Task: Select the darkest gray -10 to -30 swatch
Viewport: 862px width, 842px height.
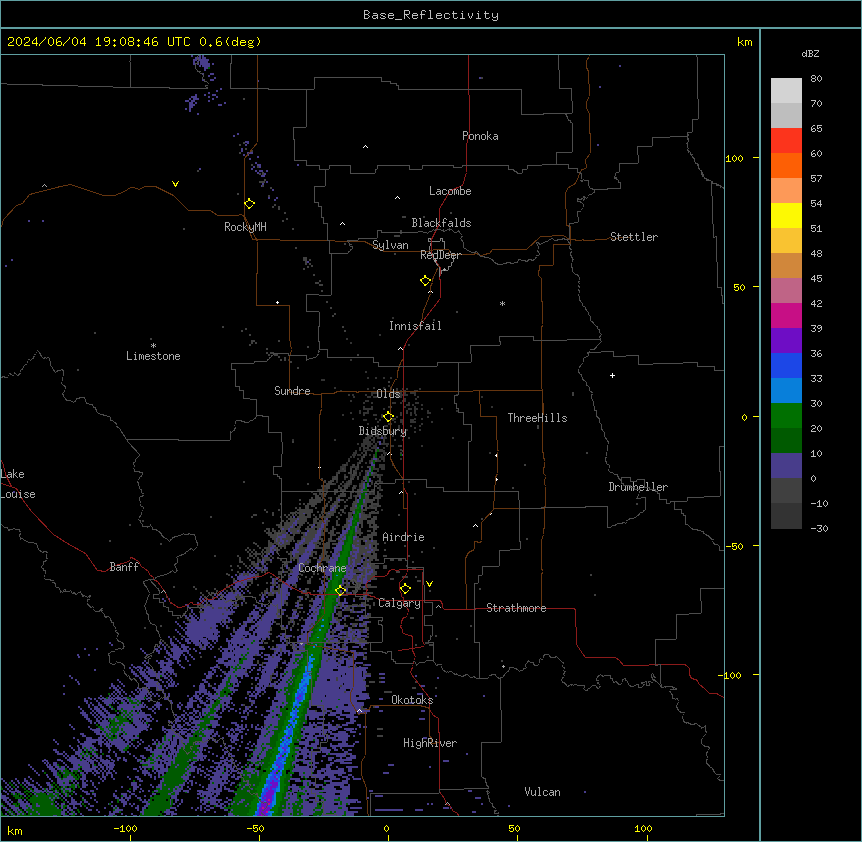Action: [786, 516]
